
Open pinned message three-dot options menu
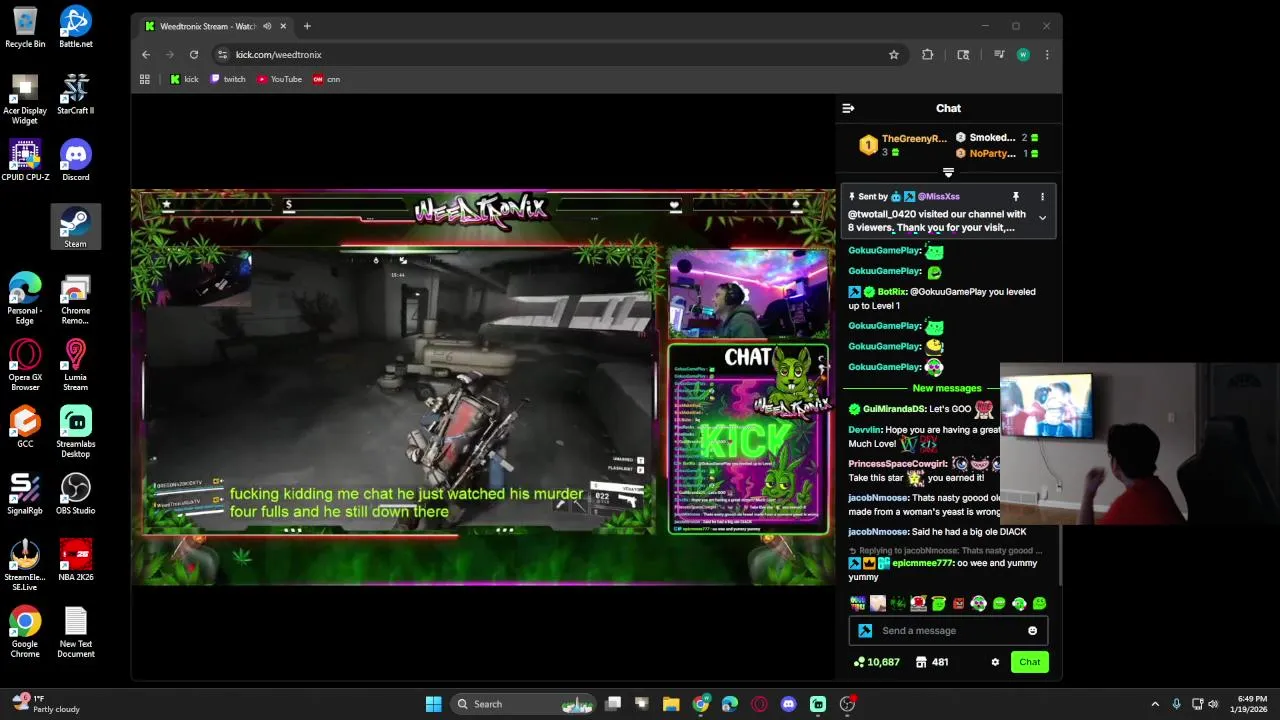[x=1042, y=197]
